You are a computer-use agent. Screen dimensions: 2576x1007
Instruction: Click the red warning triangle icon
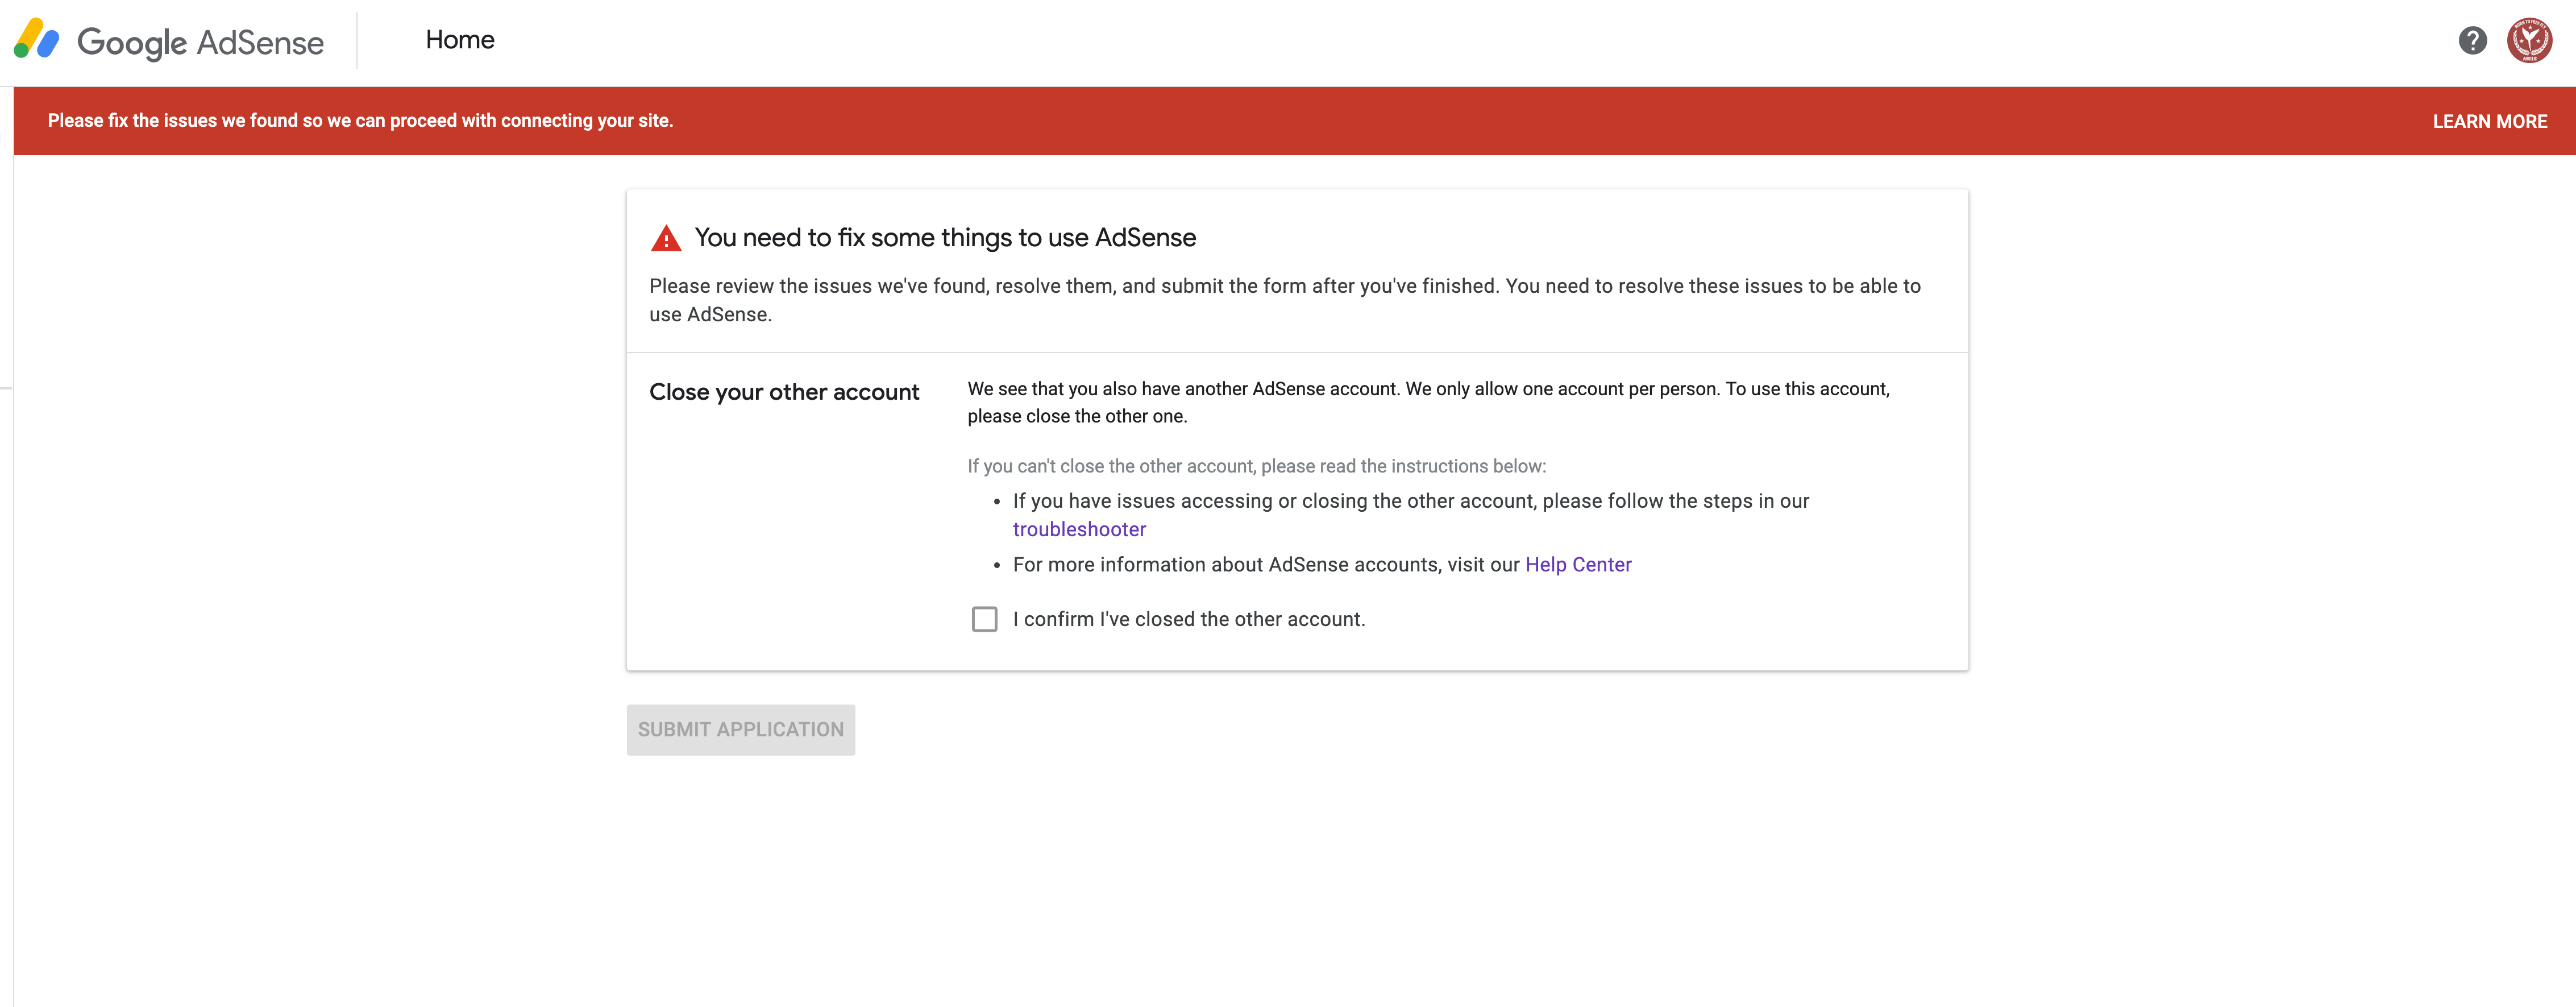pos(666,239)
